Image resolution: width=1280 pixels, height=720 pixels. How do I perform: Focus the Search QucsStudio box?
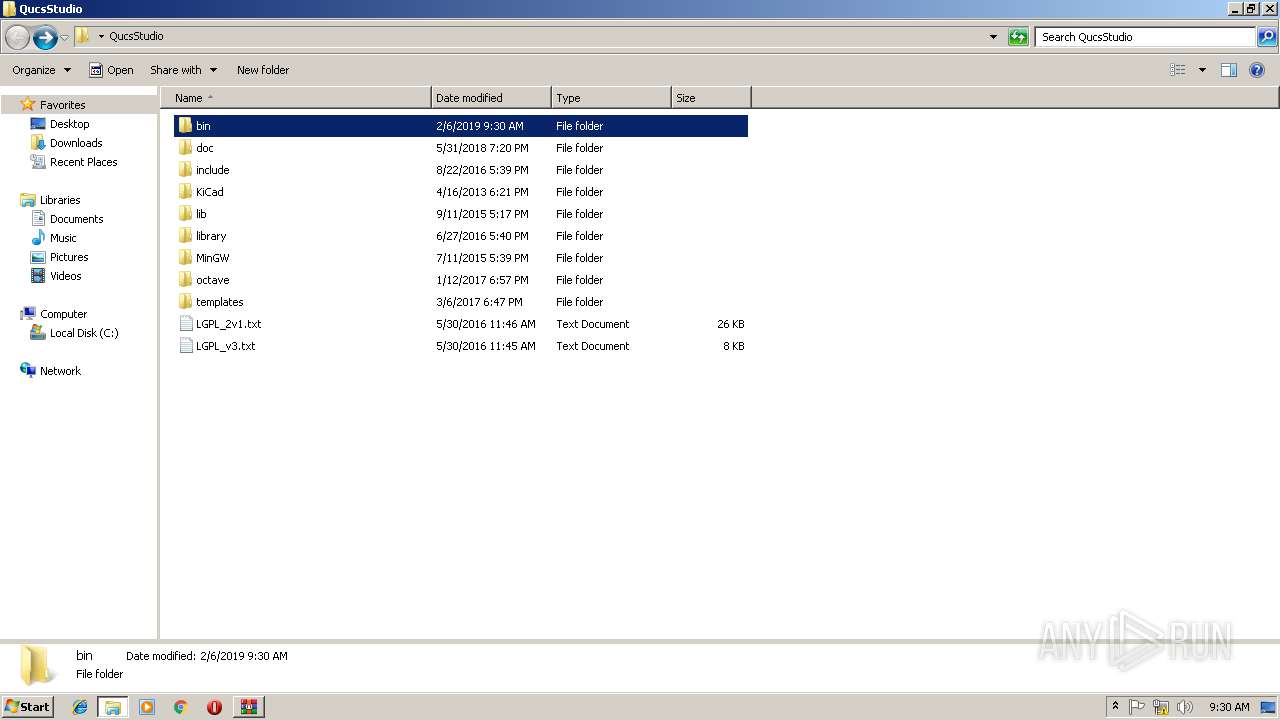[x=1146, y=37]
